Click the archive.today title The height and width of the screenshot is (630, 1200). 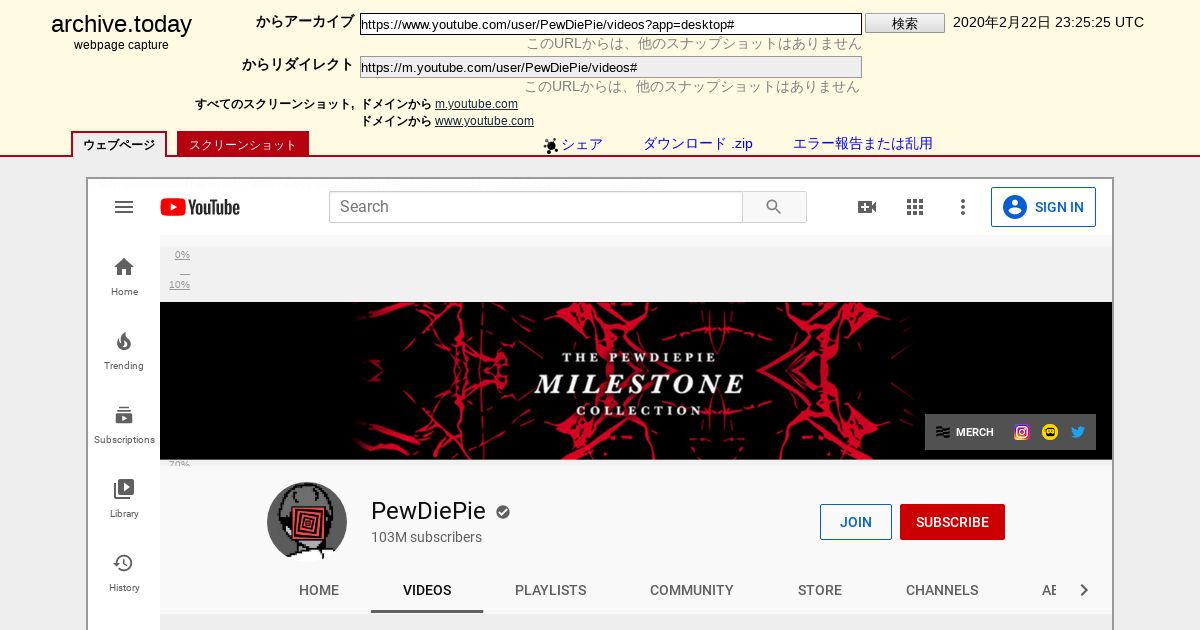click(121, 25)
